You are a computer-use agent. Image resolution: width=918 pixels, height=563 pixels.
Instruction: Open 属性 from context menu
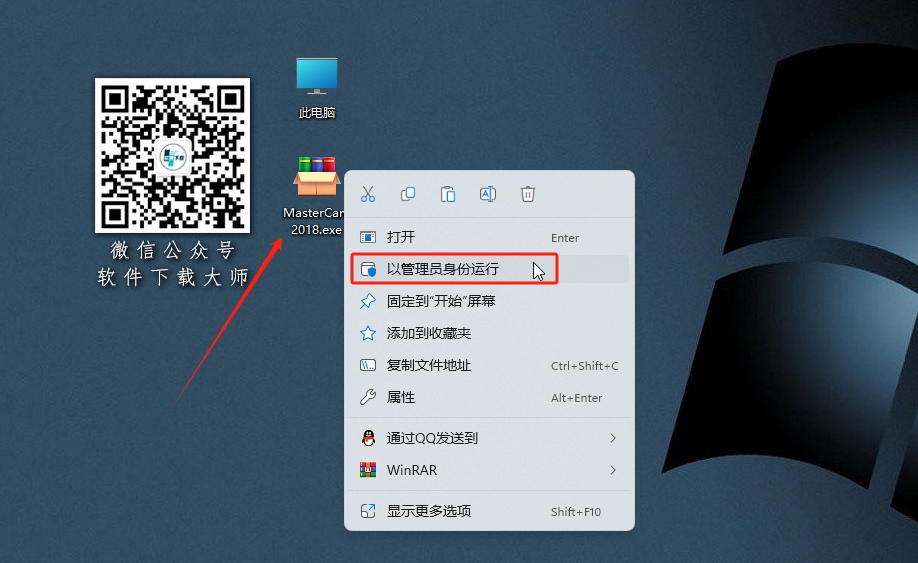tap(489, 397)
